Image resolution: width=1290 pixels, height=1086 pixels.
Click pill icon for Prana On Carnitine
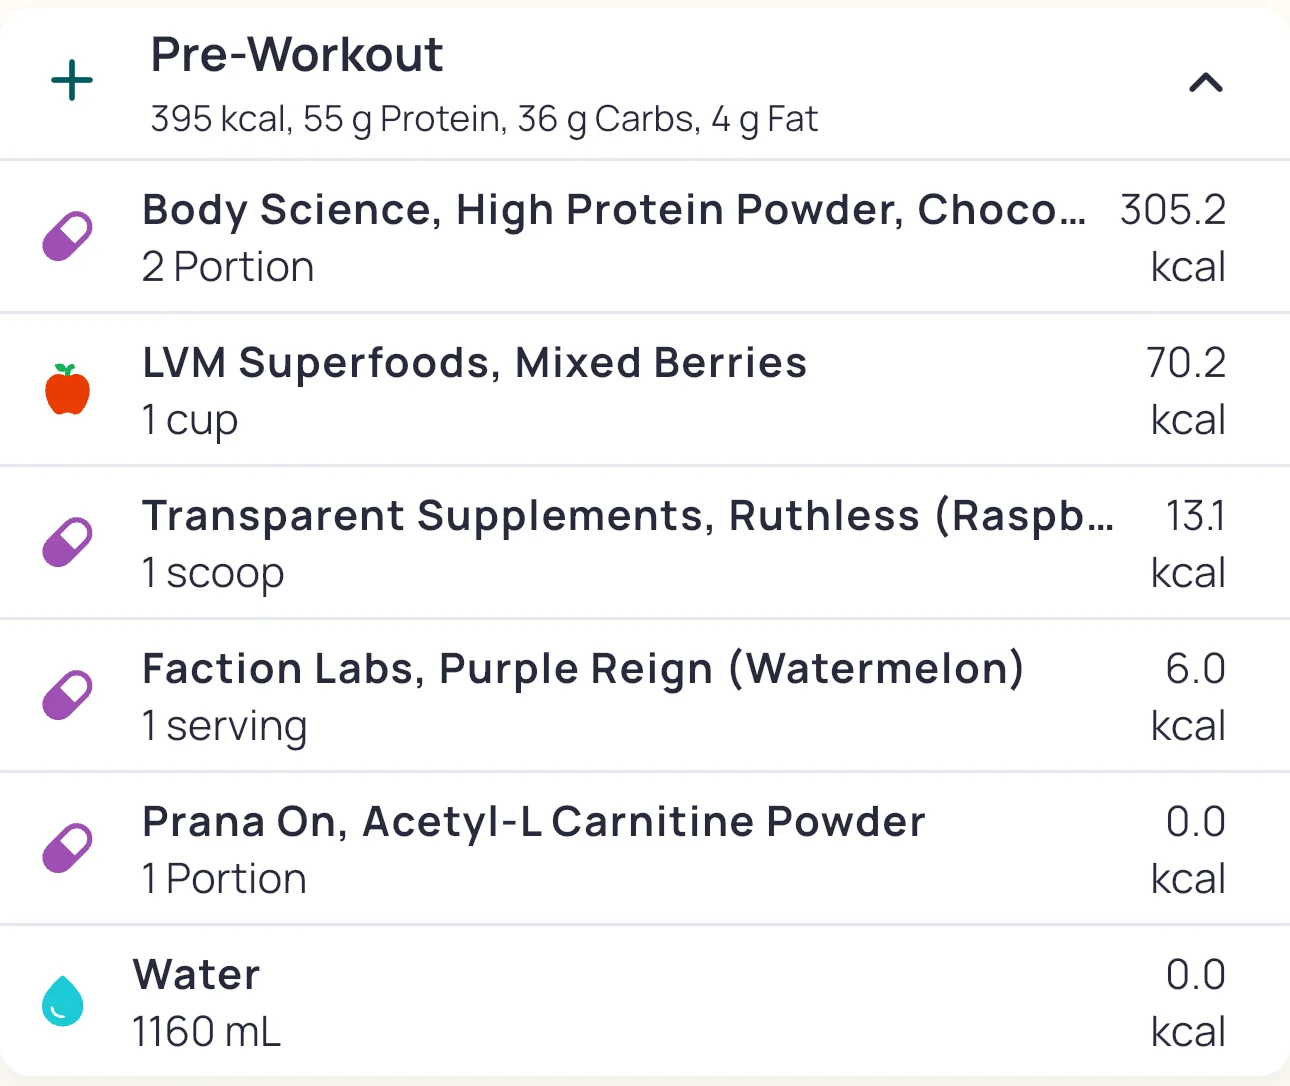coord(68,849)
